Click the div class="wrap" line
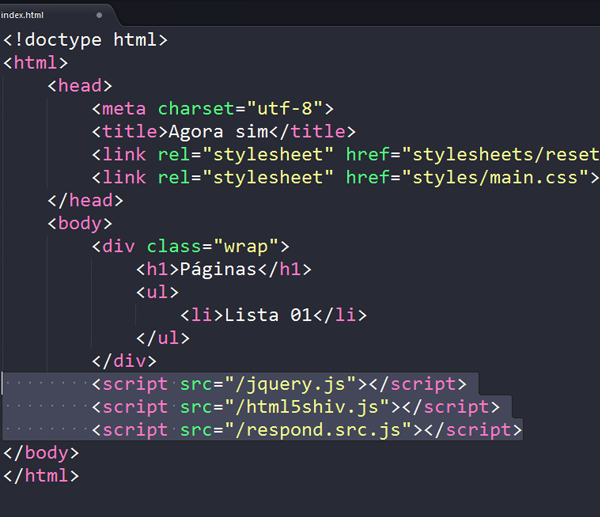600x517 pixels. click(191, 246)
